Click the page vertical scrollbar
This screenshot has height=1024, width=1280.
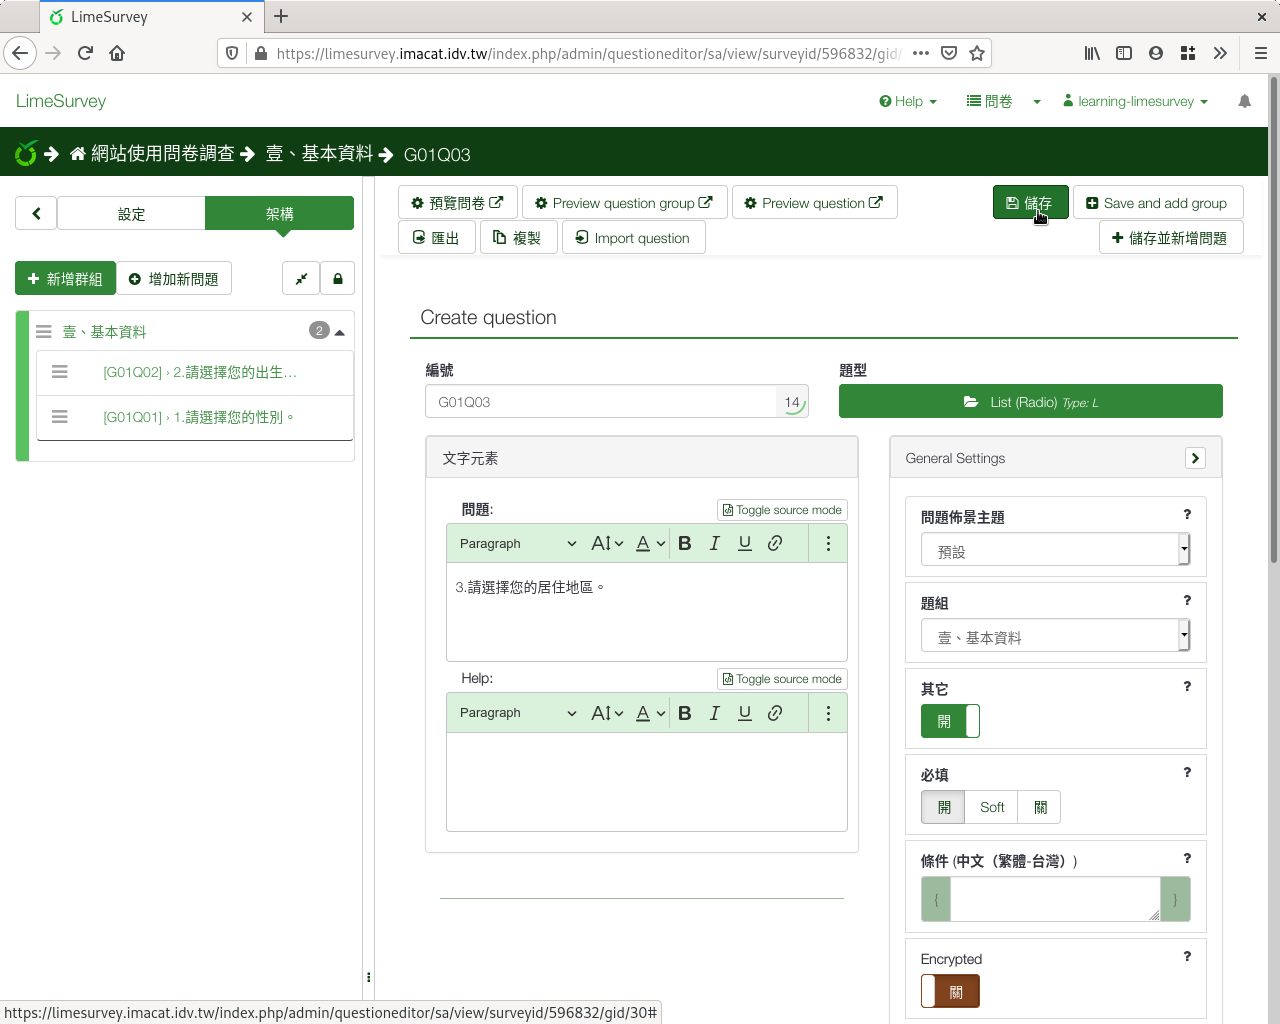pyautogui.click(x=1273, y=320)
